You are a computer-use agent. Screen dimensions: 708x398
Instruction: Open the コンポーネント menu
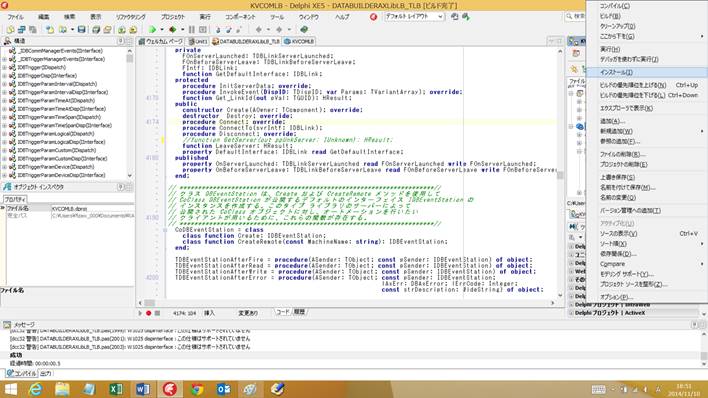pyautogui.click(x=240, y=17)
